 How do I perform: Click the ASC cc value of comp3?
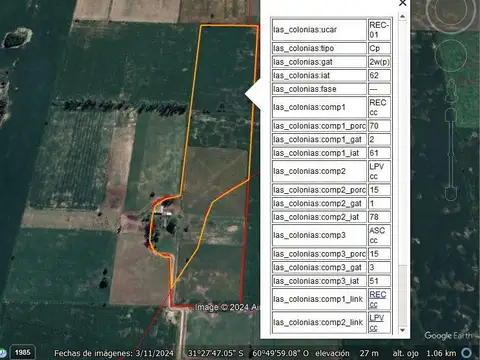(379, 235)
